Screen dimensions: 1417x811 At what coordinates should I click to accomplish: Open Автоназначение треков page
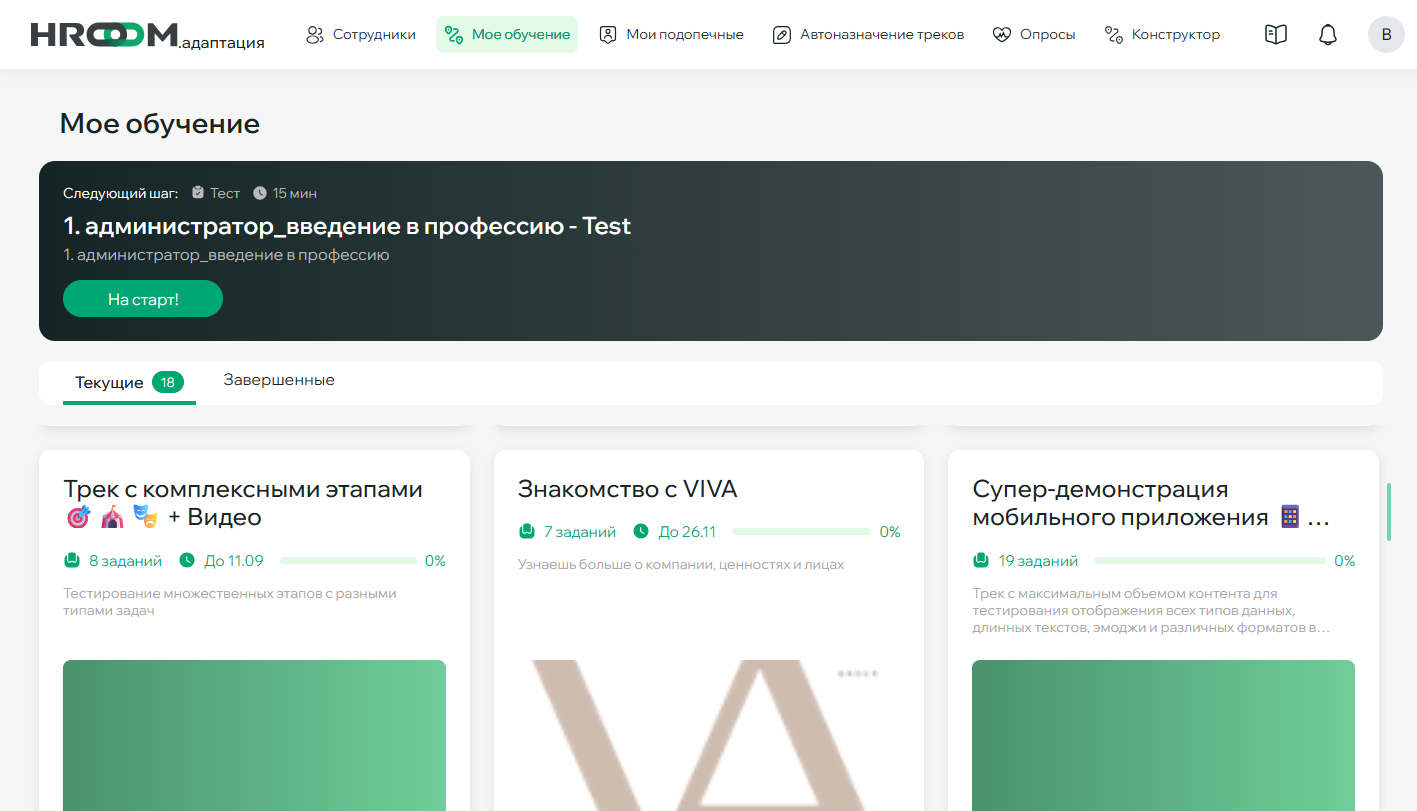click(868, 35)
